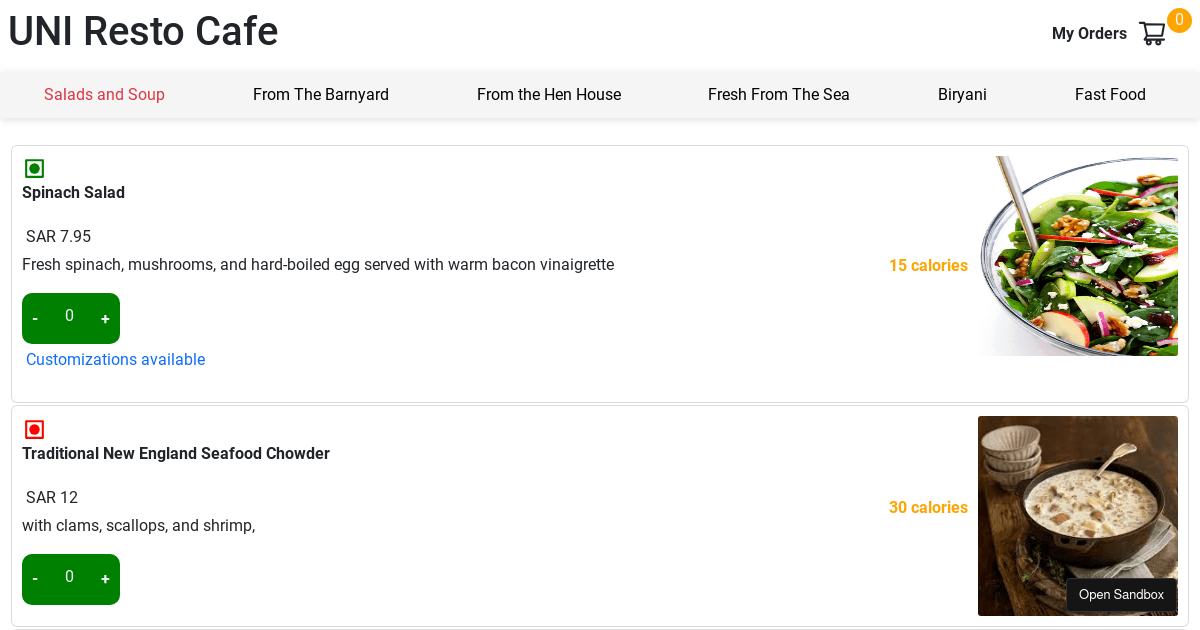1200x630 pixels.
Task: Select the Fast Food menu tab
Action: pos(1110,94)
